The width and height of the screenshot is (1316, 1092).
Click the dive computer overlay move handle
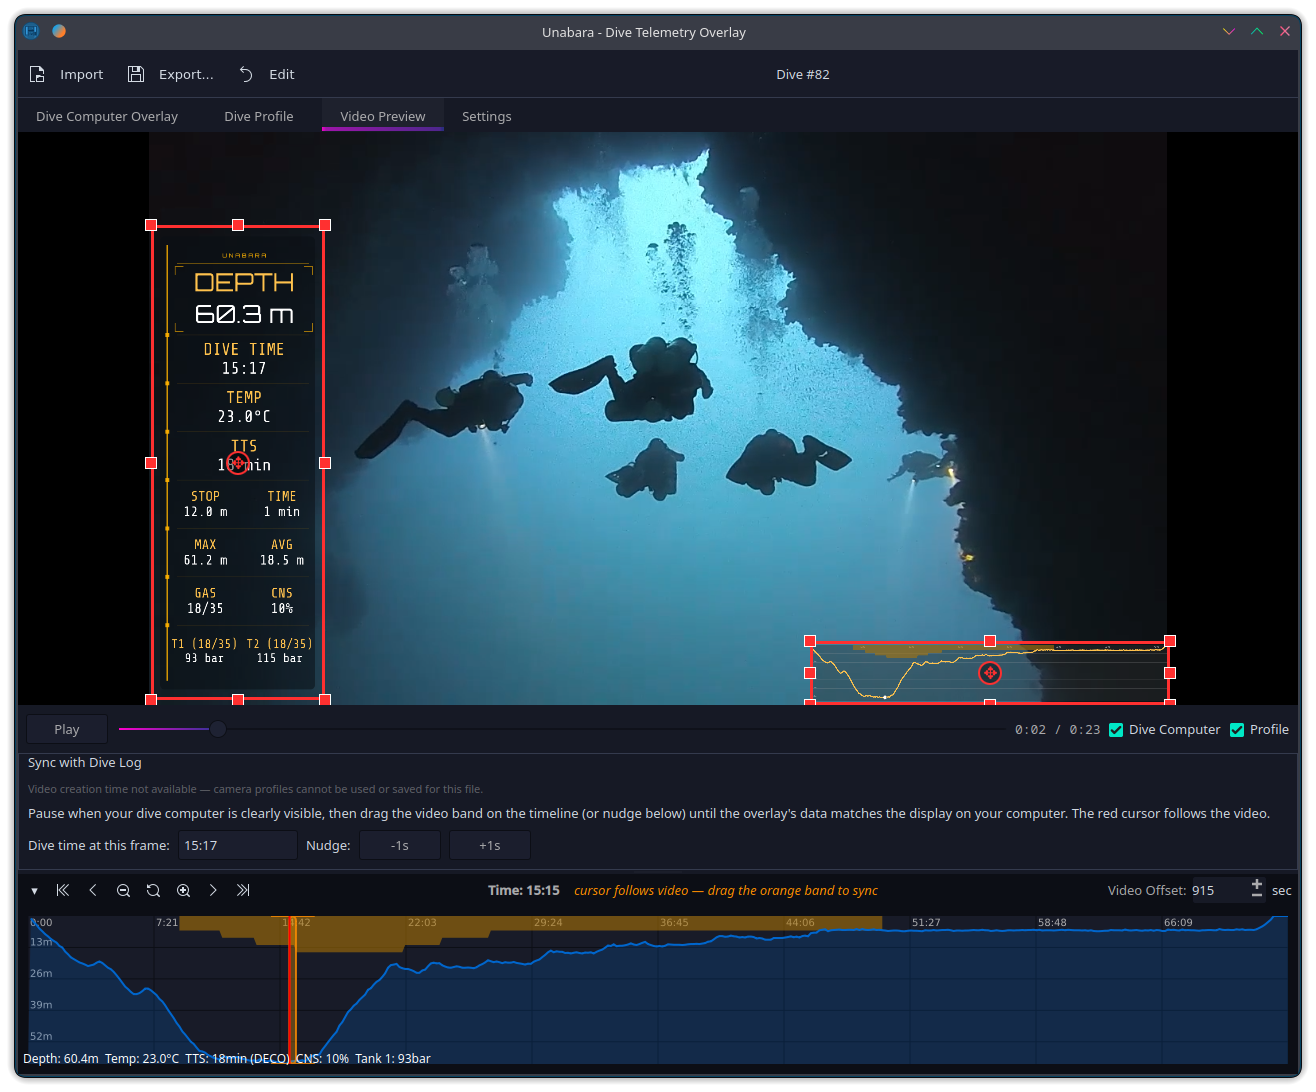point(238,463)
